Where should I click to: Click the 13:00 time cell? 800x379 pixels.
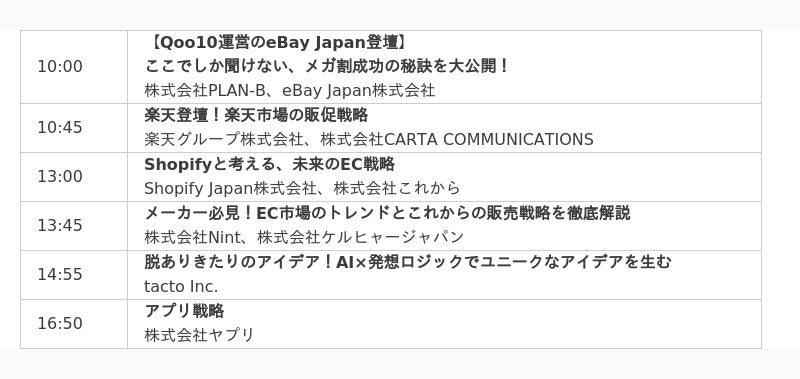(60, 177)
